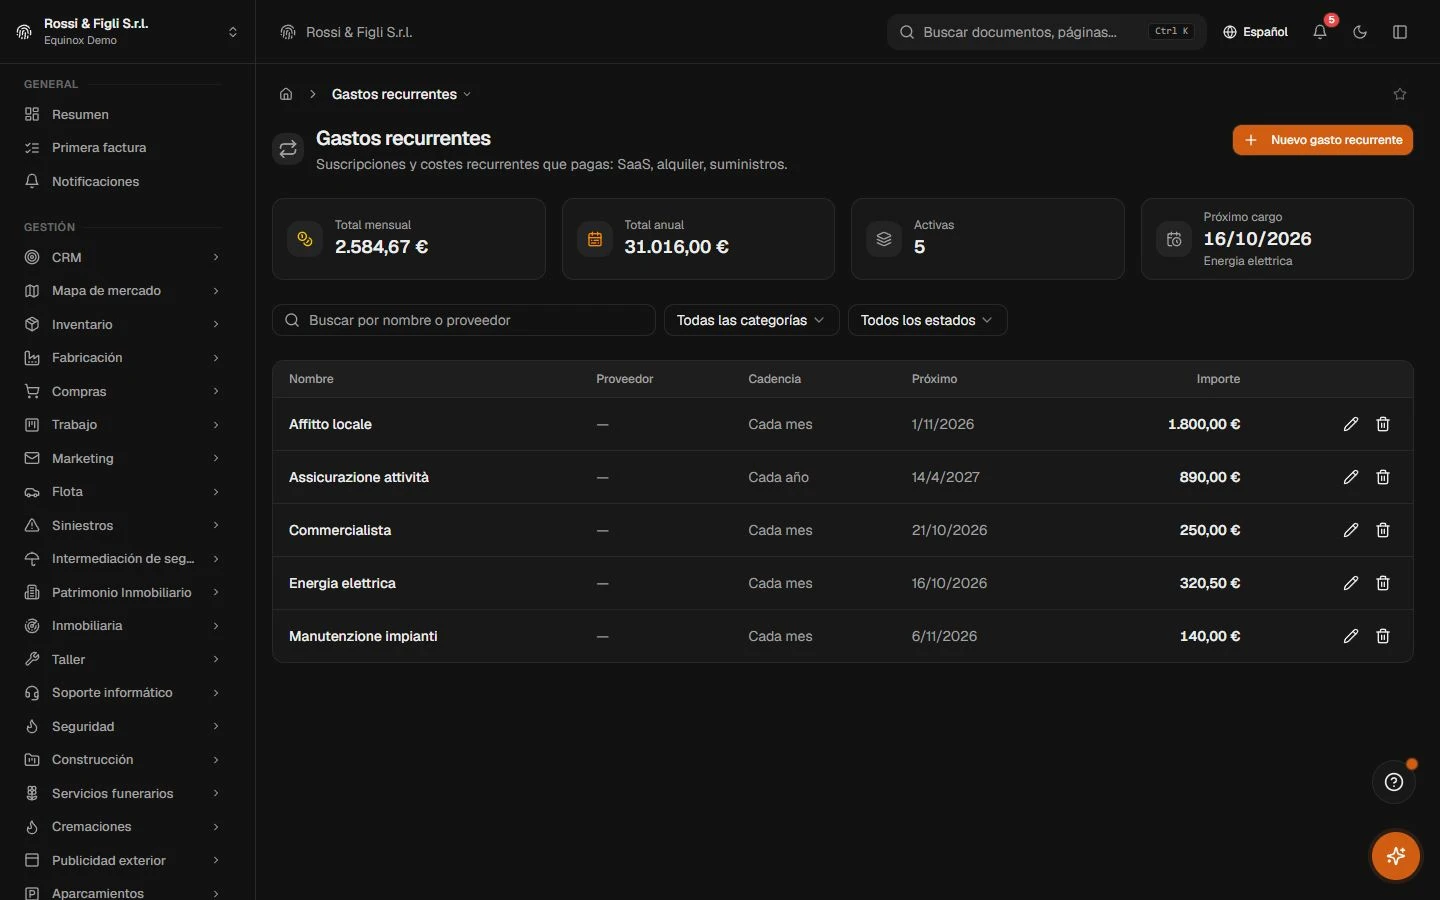Click Fabricación factory icon
Image resolution: width=1440 pixels, height=900 pixels.
[x=32, y=357]
